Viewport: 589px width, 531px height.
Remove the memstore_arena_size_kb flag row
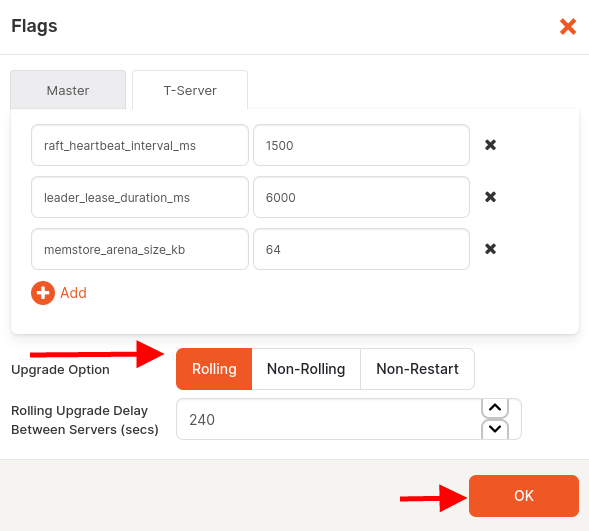(490, 249)
